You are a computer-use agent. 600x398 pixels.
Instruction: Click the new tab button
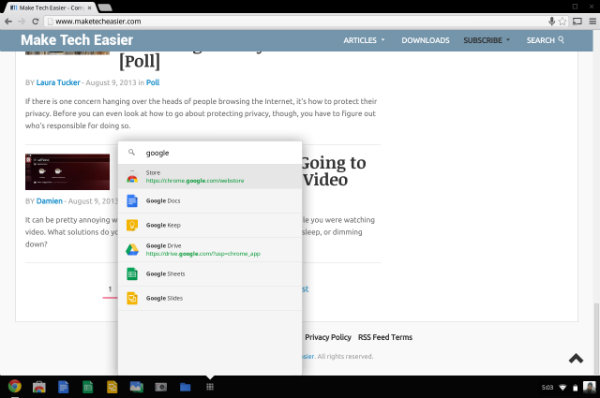(x=104, y=7)
